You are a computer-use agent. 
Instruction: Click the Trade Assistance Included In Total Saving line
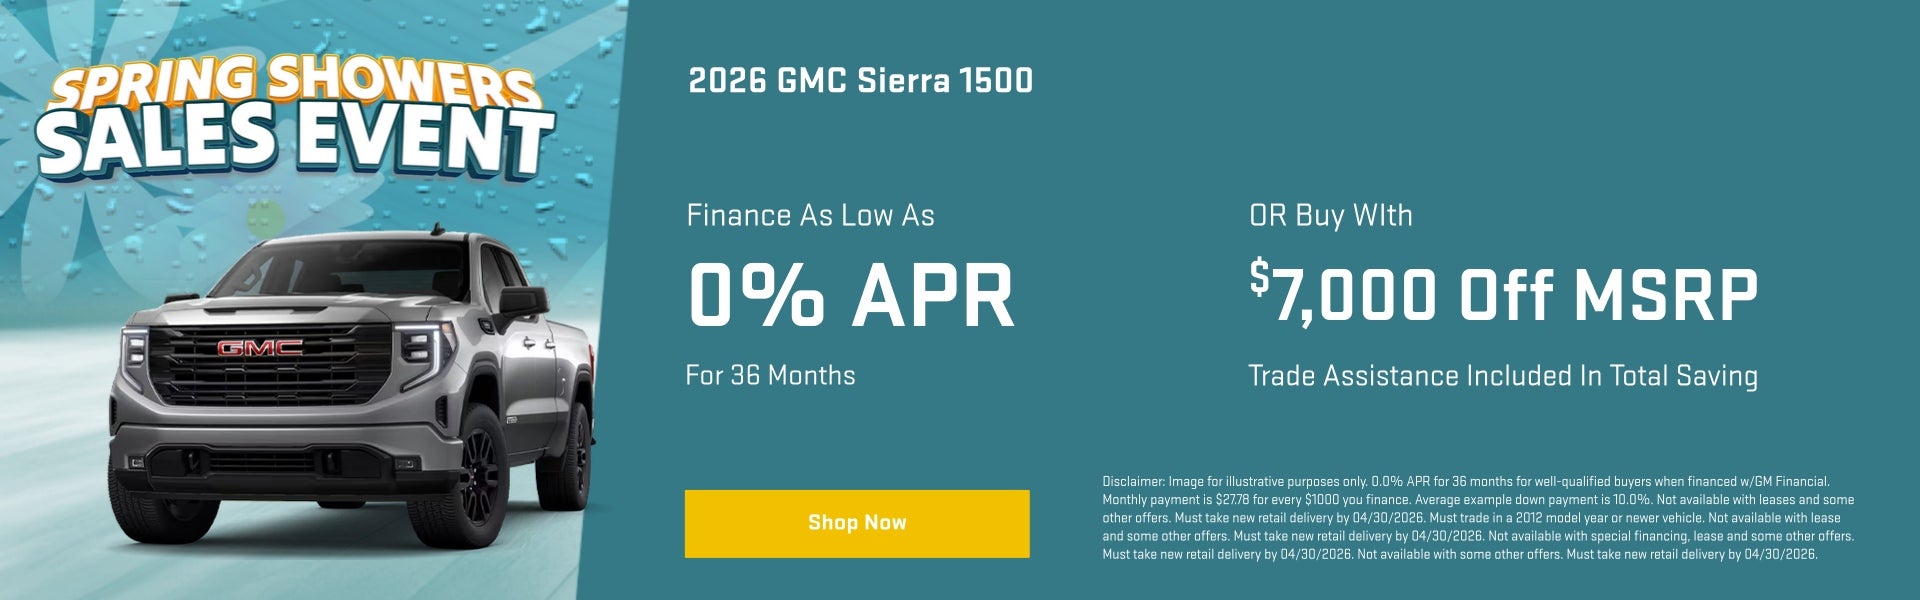1502,376
